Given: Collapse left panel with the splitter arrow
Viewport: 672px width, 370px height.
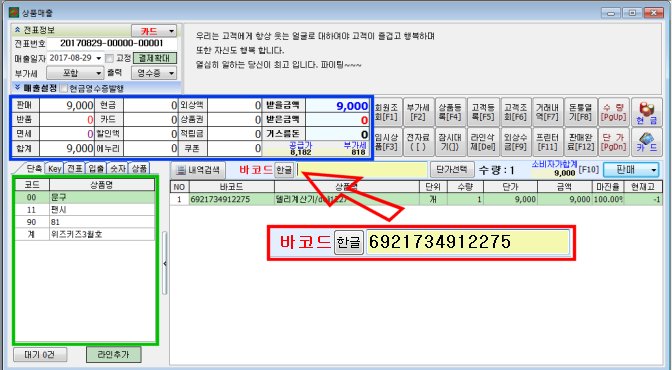Looking at the screenshot, I should point(165,263).
